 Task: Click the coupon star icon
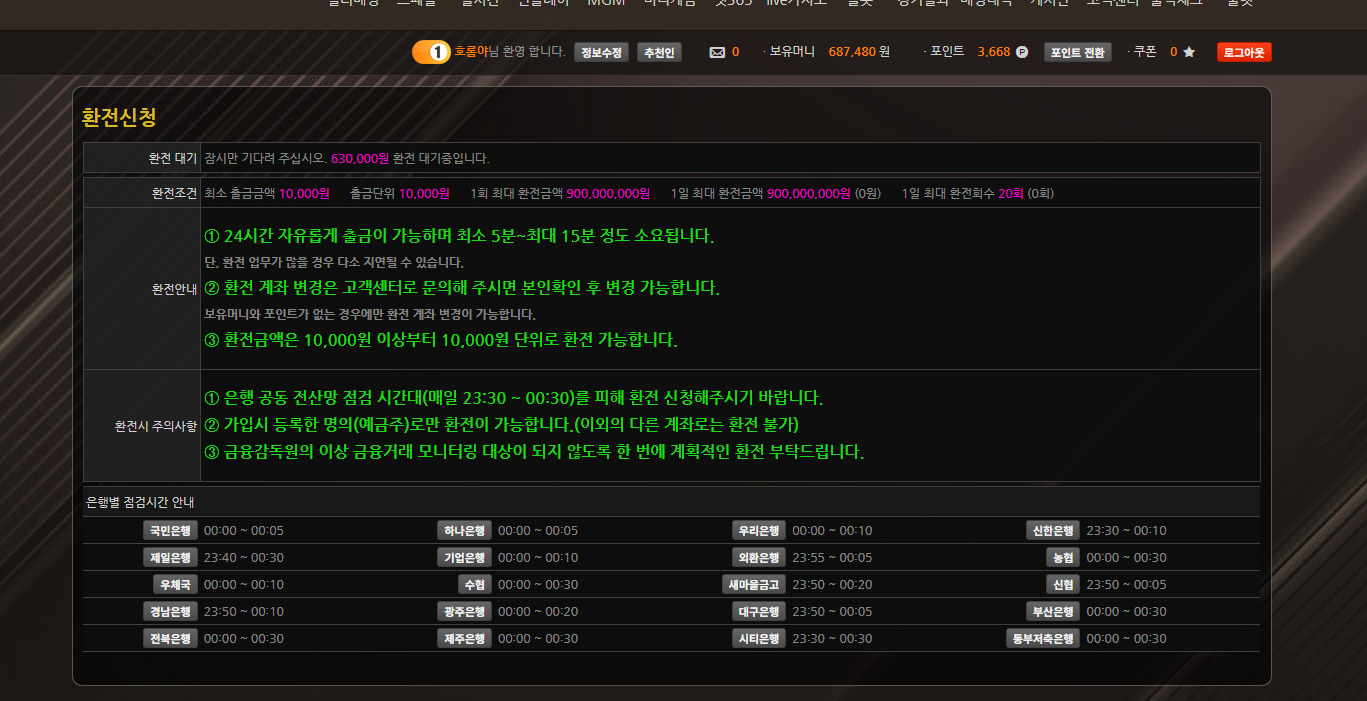tap(1189, 52)
